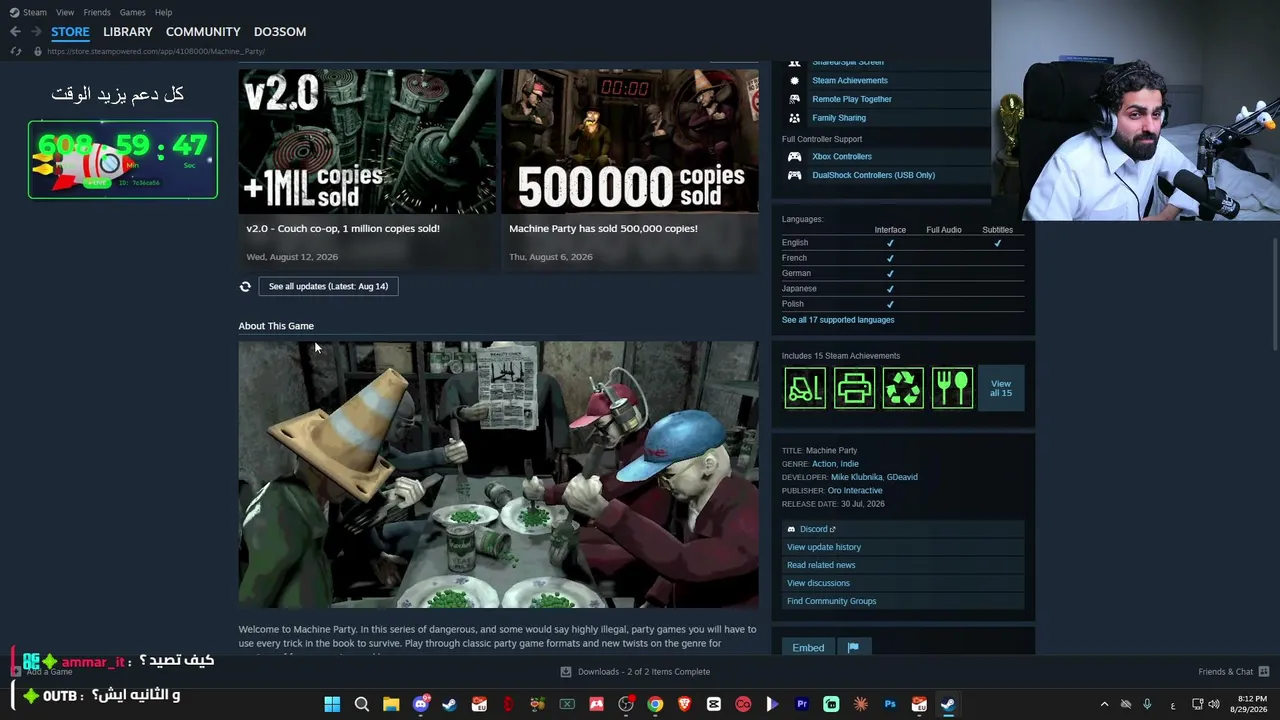Viewport: 1280px width, 720px height.
Task: Go forward with the browser forward arrow
Action: point(36,32)
